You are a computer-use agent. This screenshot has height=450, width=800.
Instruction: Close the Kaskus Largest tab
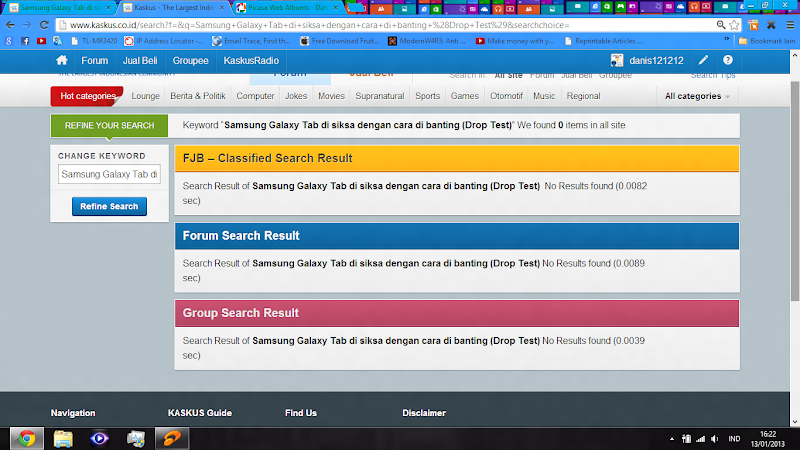click(221, 8)
